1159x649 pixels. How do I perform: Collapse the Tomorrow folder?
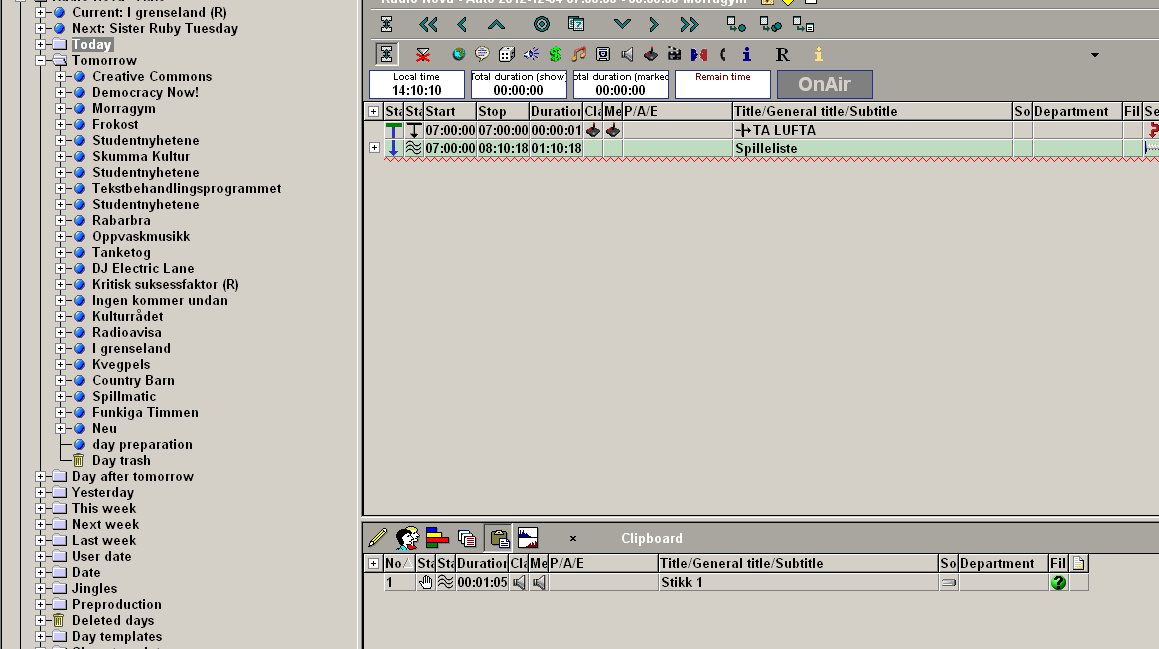[x=41, y=61]
